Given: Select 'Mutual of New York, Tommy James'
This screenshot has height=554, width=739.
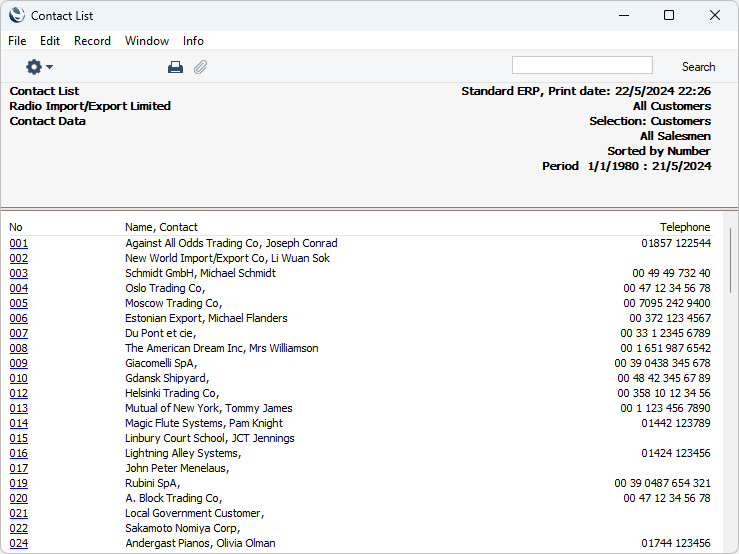Looking at the screenshot, I should (208, 408).
